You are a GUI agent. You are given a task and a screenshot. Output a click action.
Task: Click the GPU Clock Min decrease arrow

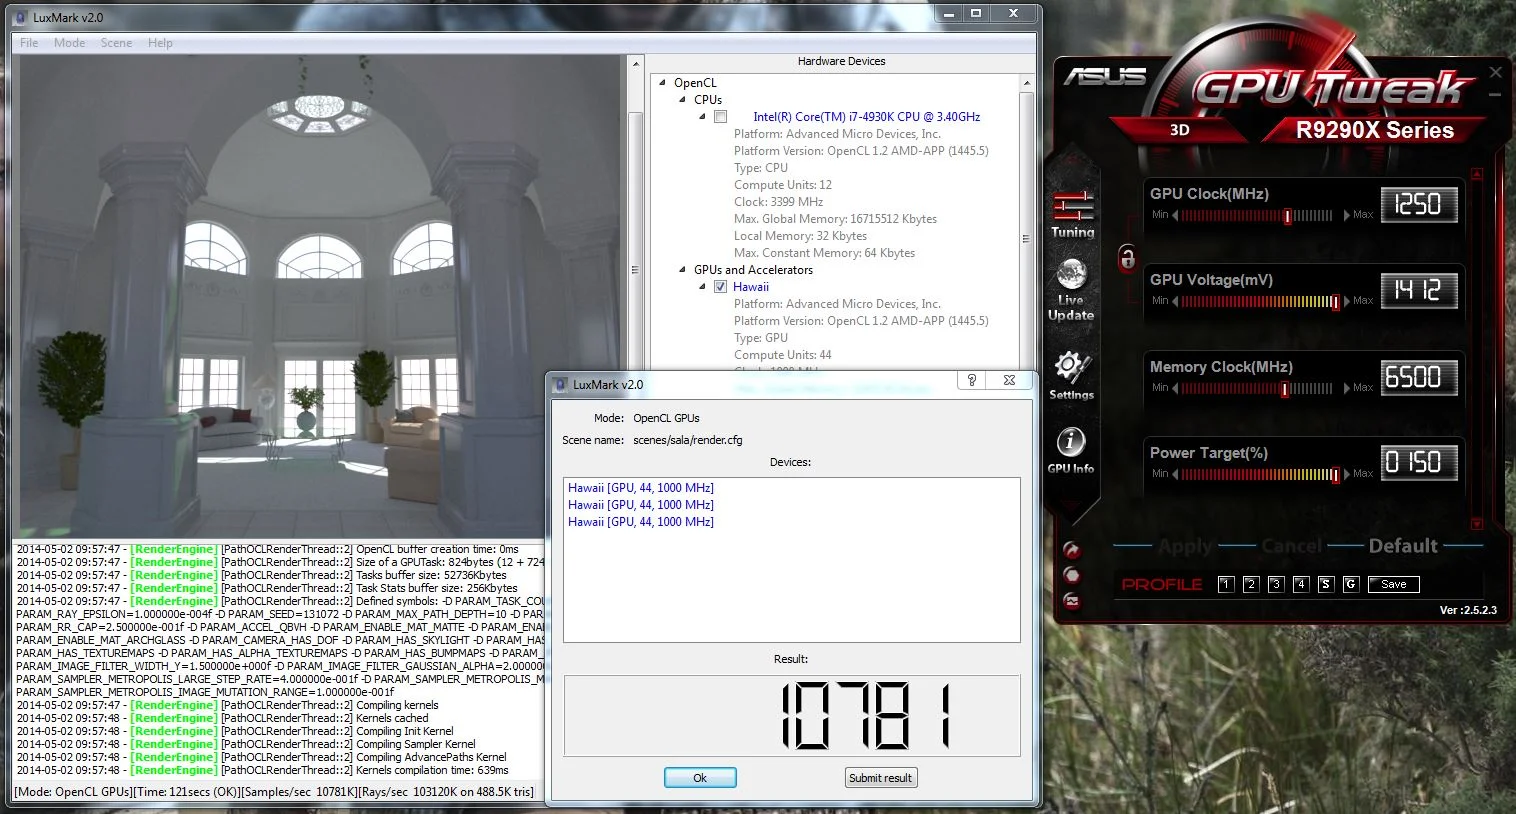(x=1176, y=215)
